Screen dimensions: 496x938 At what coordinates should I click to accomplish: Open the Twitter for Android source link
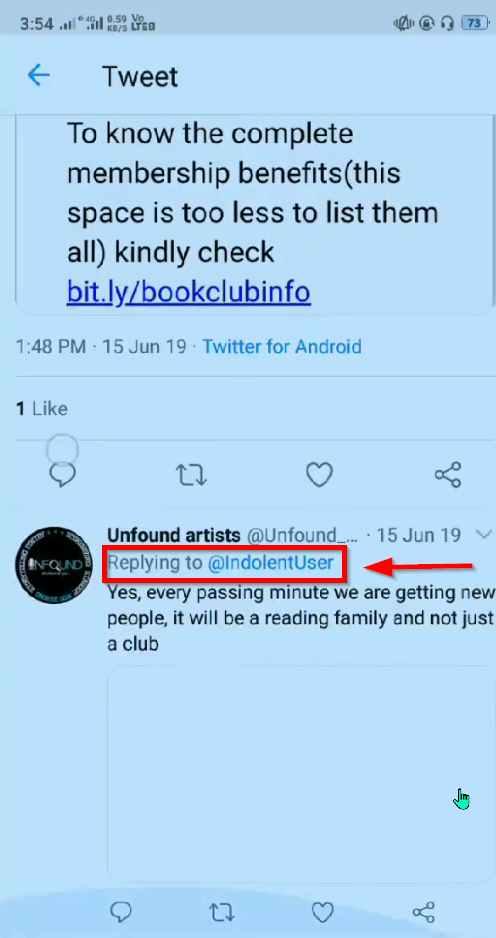(x=282, y=347)
